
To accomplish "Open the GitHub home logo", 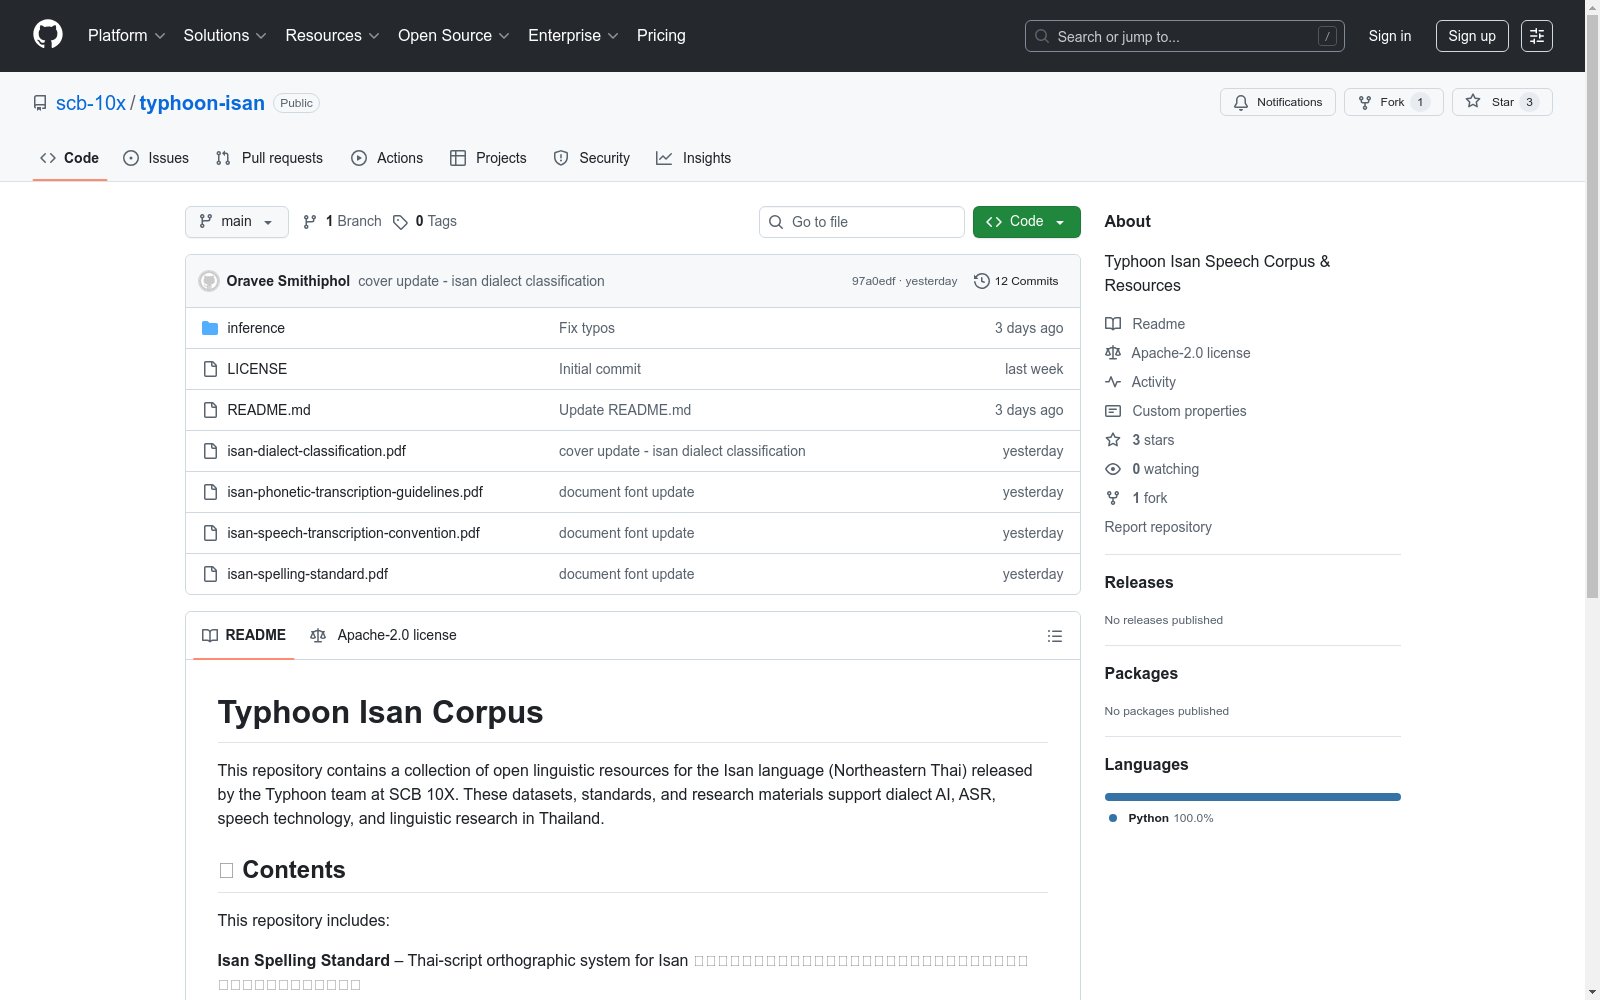I will tap(48, 35).
